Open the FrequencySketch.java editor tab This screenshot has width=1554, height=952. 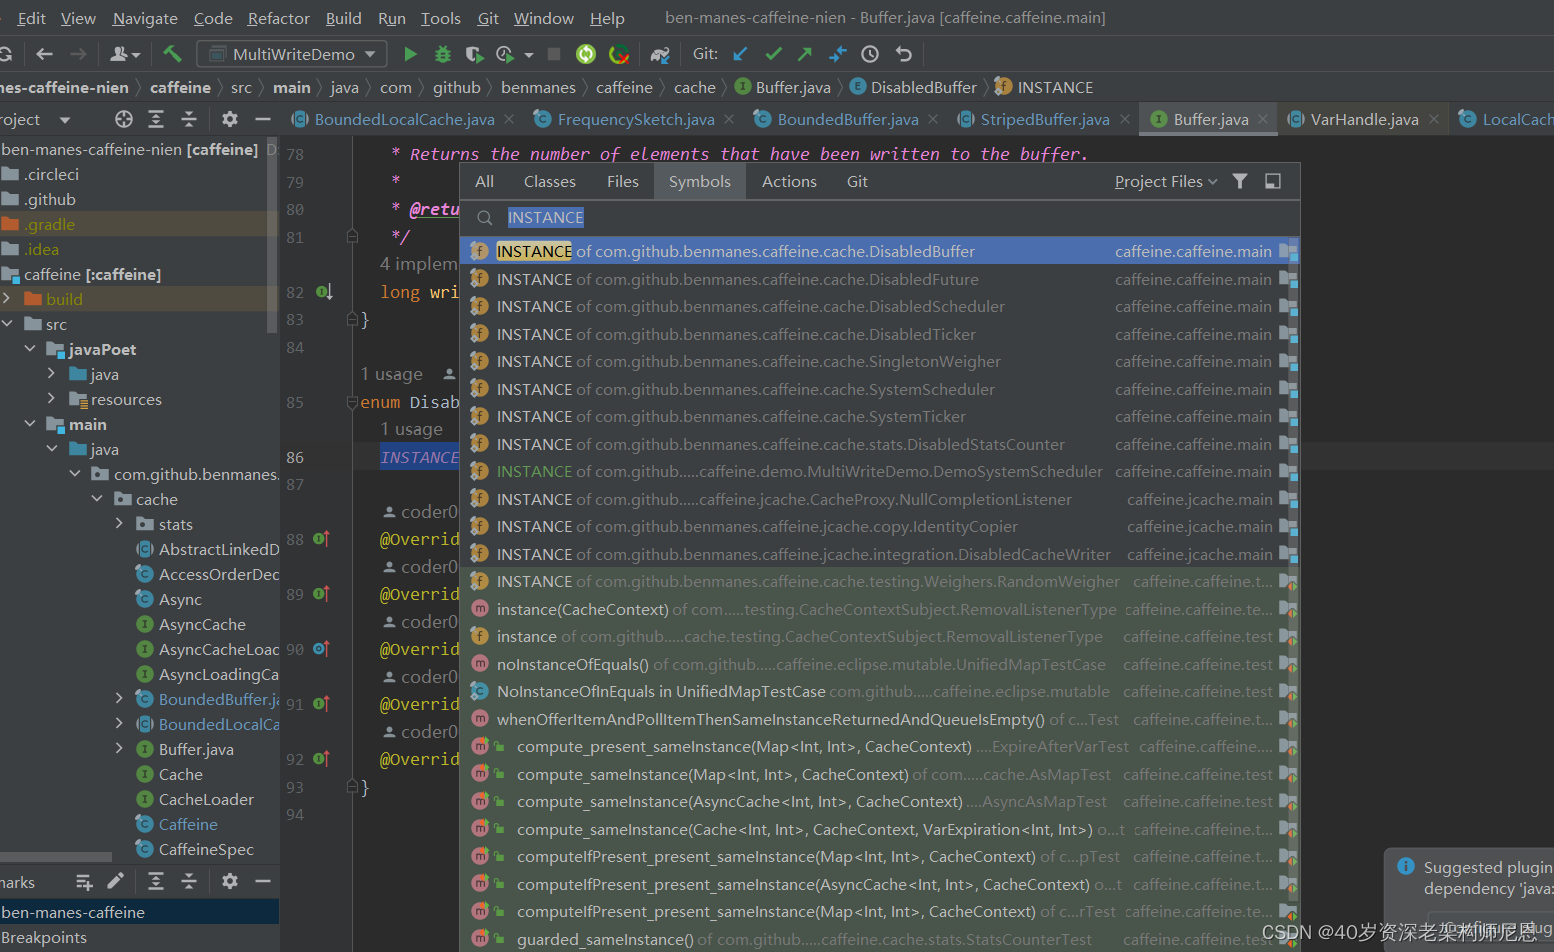635,119
